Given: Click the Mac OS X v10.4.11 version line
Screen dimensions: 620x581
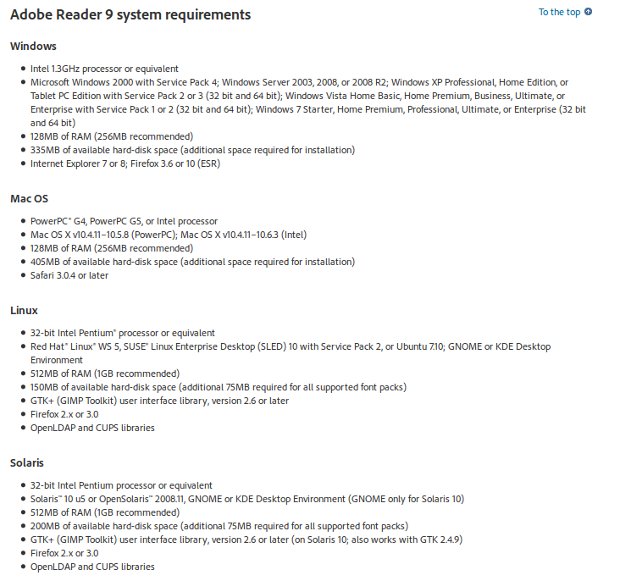Looking at the screenshot, I should [168, 235].
